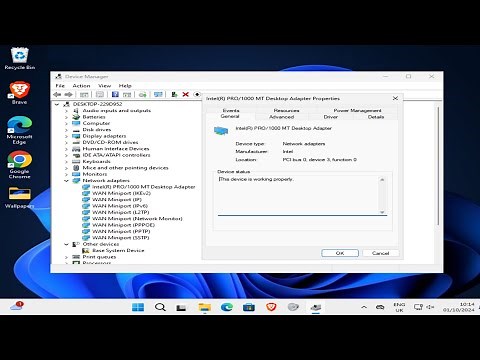This screenshot has height=360, width=480.
Task: Click Cancel in adapter Properties dialog
Action: [380, 253]
